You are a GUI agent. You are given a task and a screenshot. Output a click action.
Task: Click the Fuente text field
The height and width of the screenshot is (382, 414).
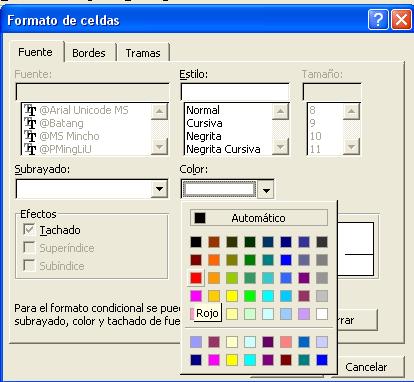[92, 91]
